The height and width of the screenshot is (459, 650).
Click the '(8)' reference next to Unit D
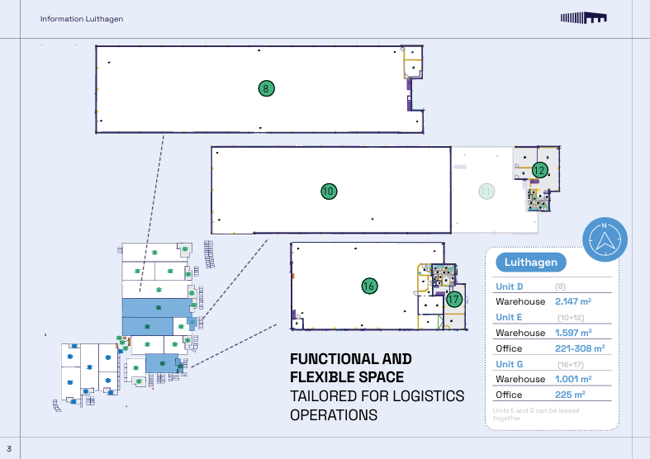pos(560,287)
